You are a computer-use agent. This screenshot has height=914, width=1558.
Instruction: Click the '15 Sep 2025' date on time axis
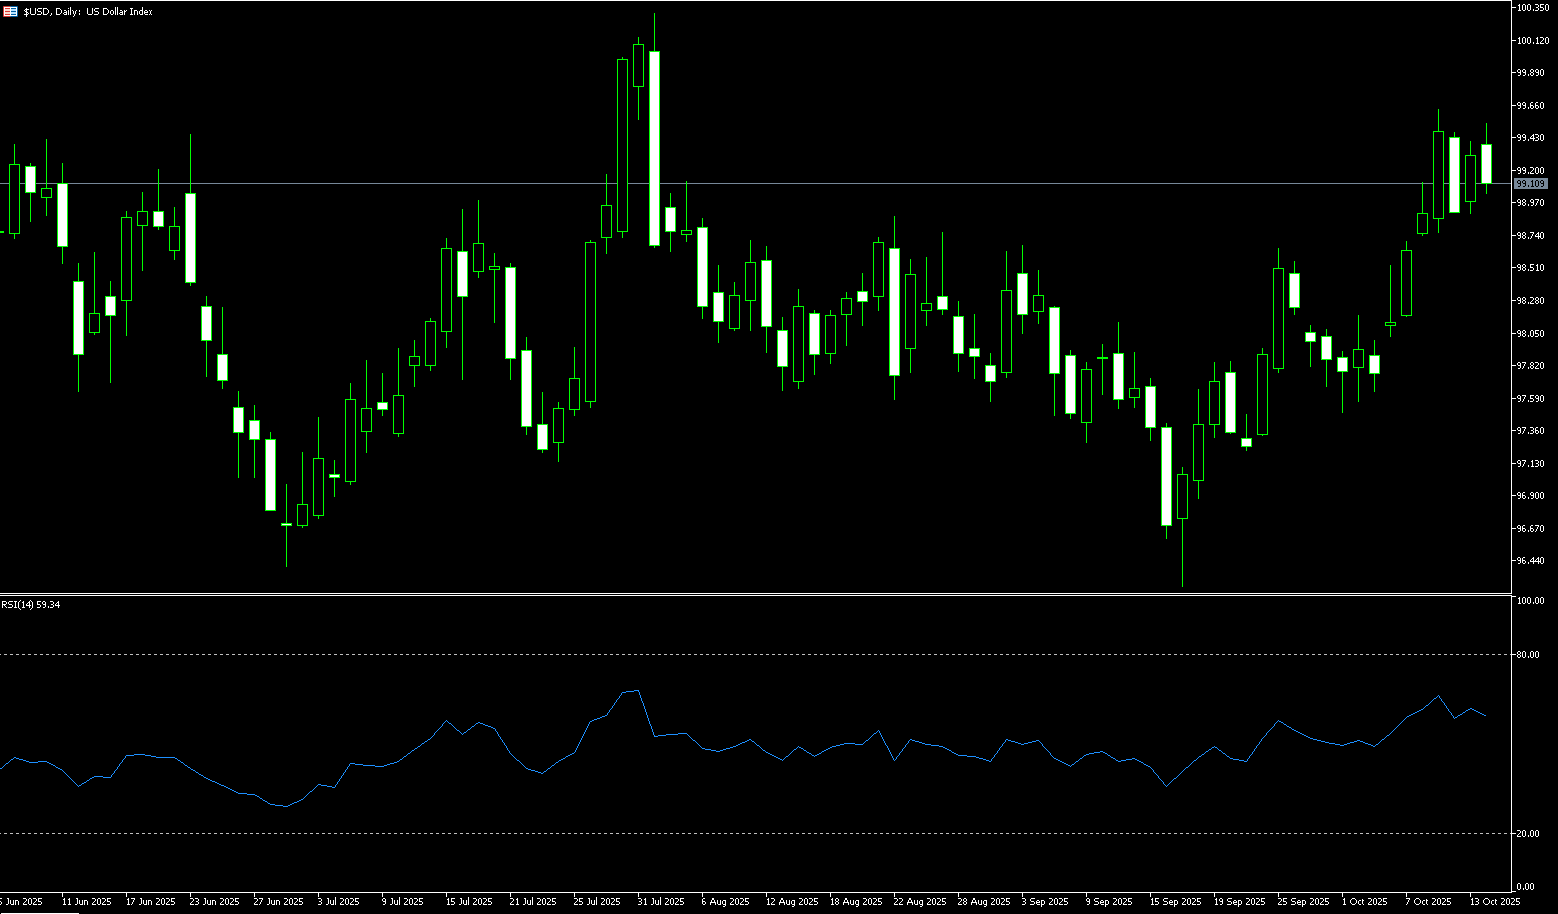click(x=1174, y=902)
